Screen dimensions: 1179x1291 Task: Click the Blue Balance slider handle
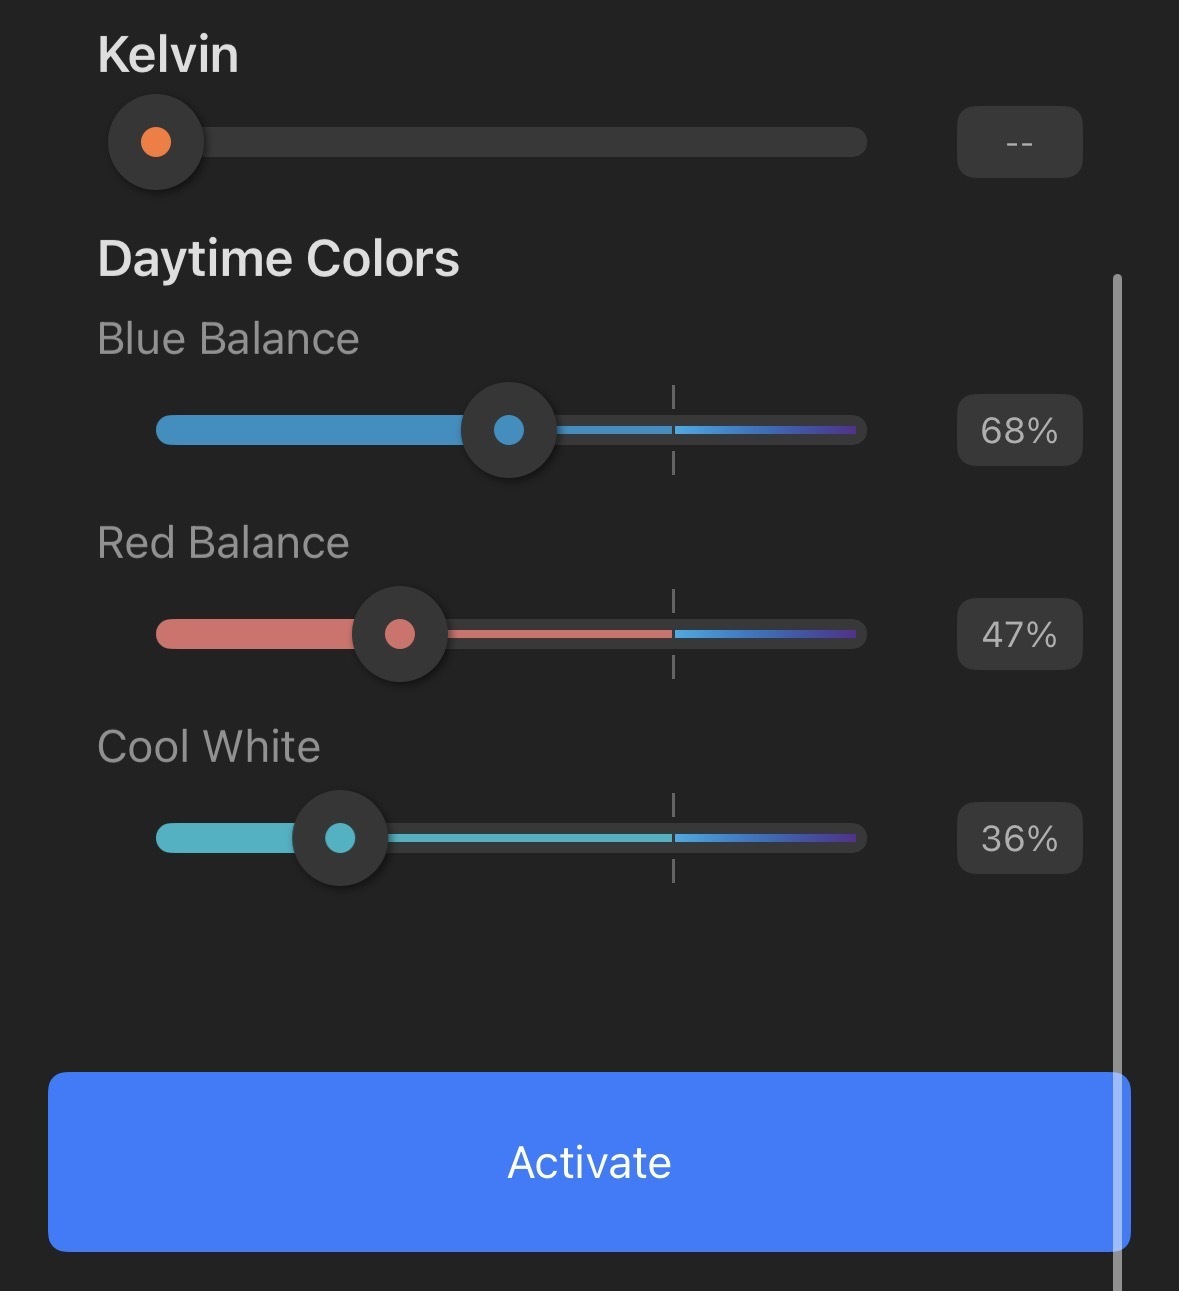(x=509, y=430)
